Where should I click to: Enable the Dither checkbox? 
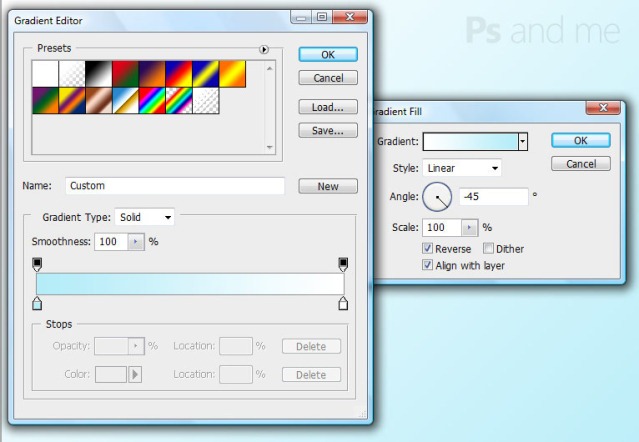coord(488,248)
